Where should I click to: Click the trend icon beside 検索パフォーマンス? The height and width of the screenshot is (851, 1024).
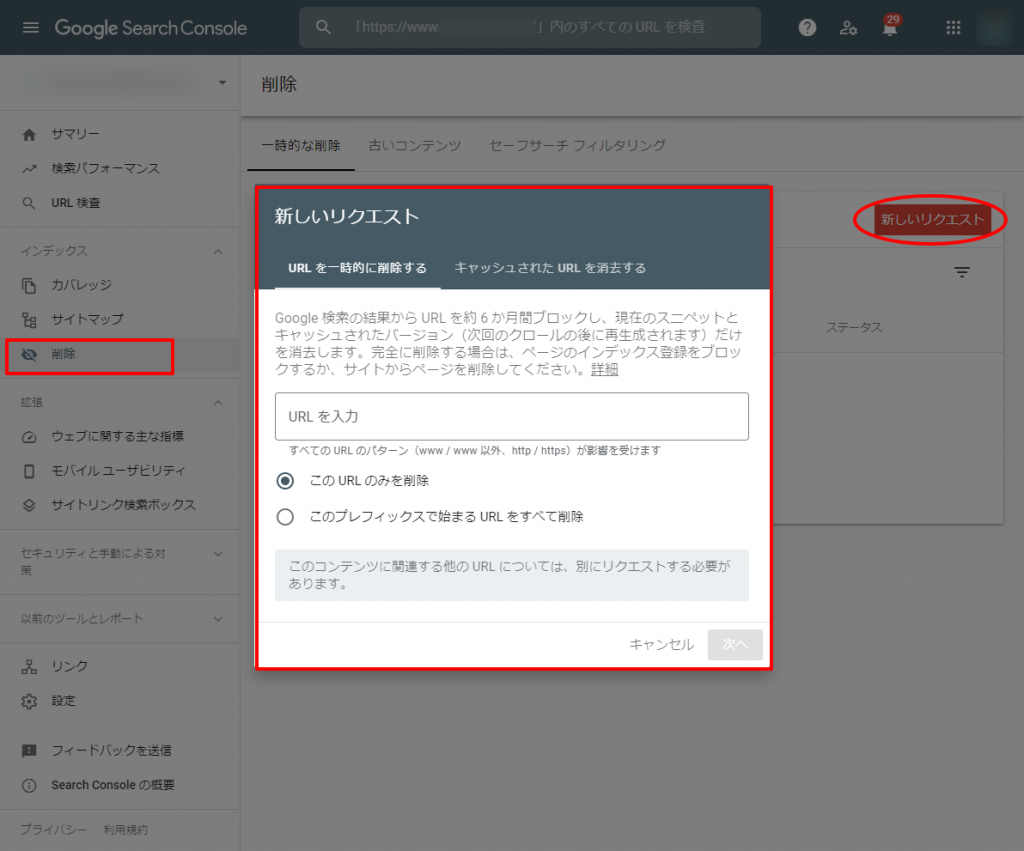click(x=29, y=169)
